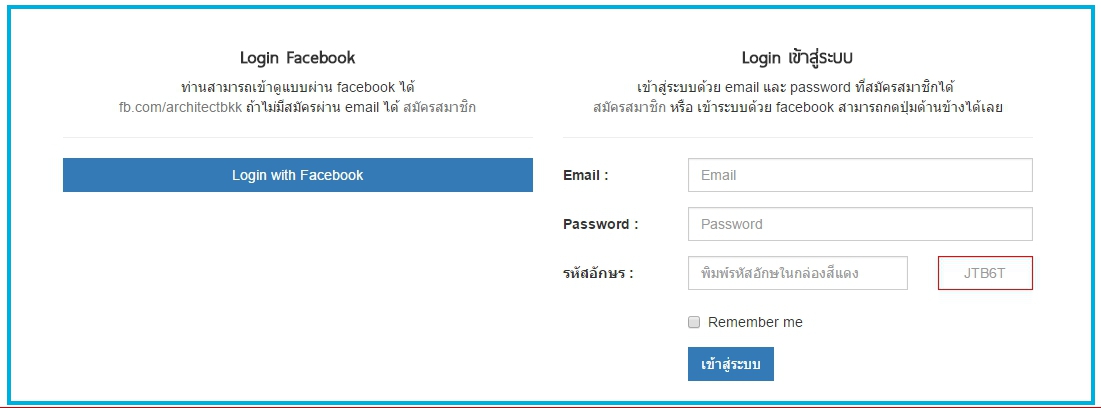This screenshot has width=1101, height=408.
Task: Click the เข้าสู่ระบบด้วย email และ password description line
Action: coord(797,87)
